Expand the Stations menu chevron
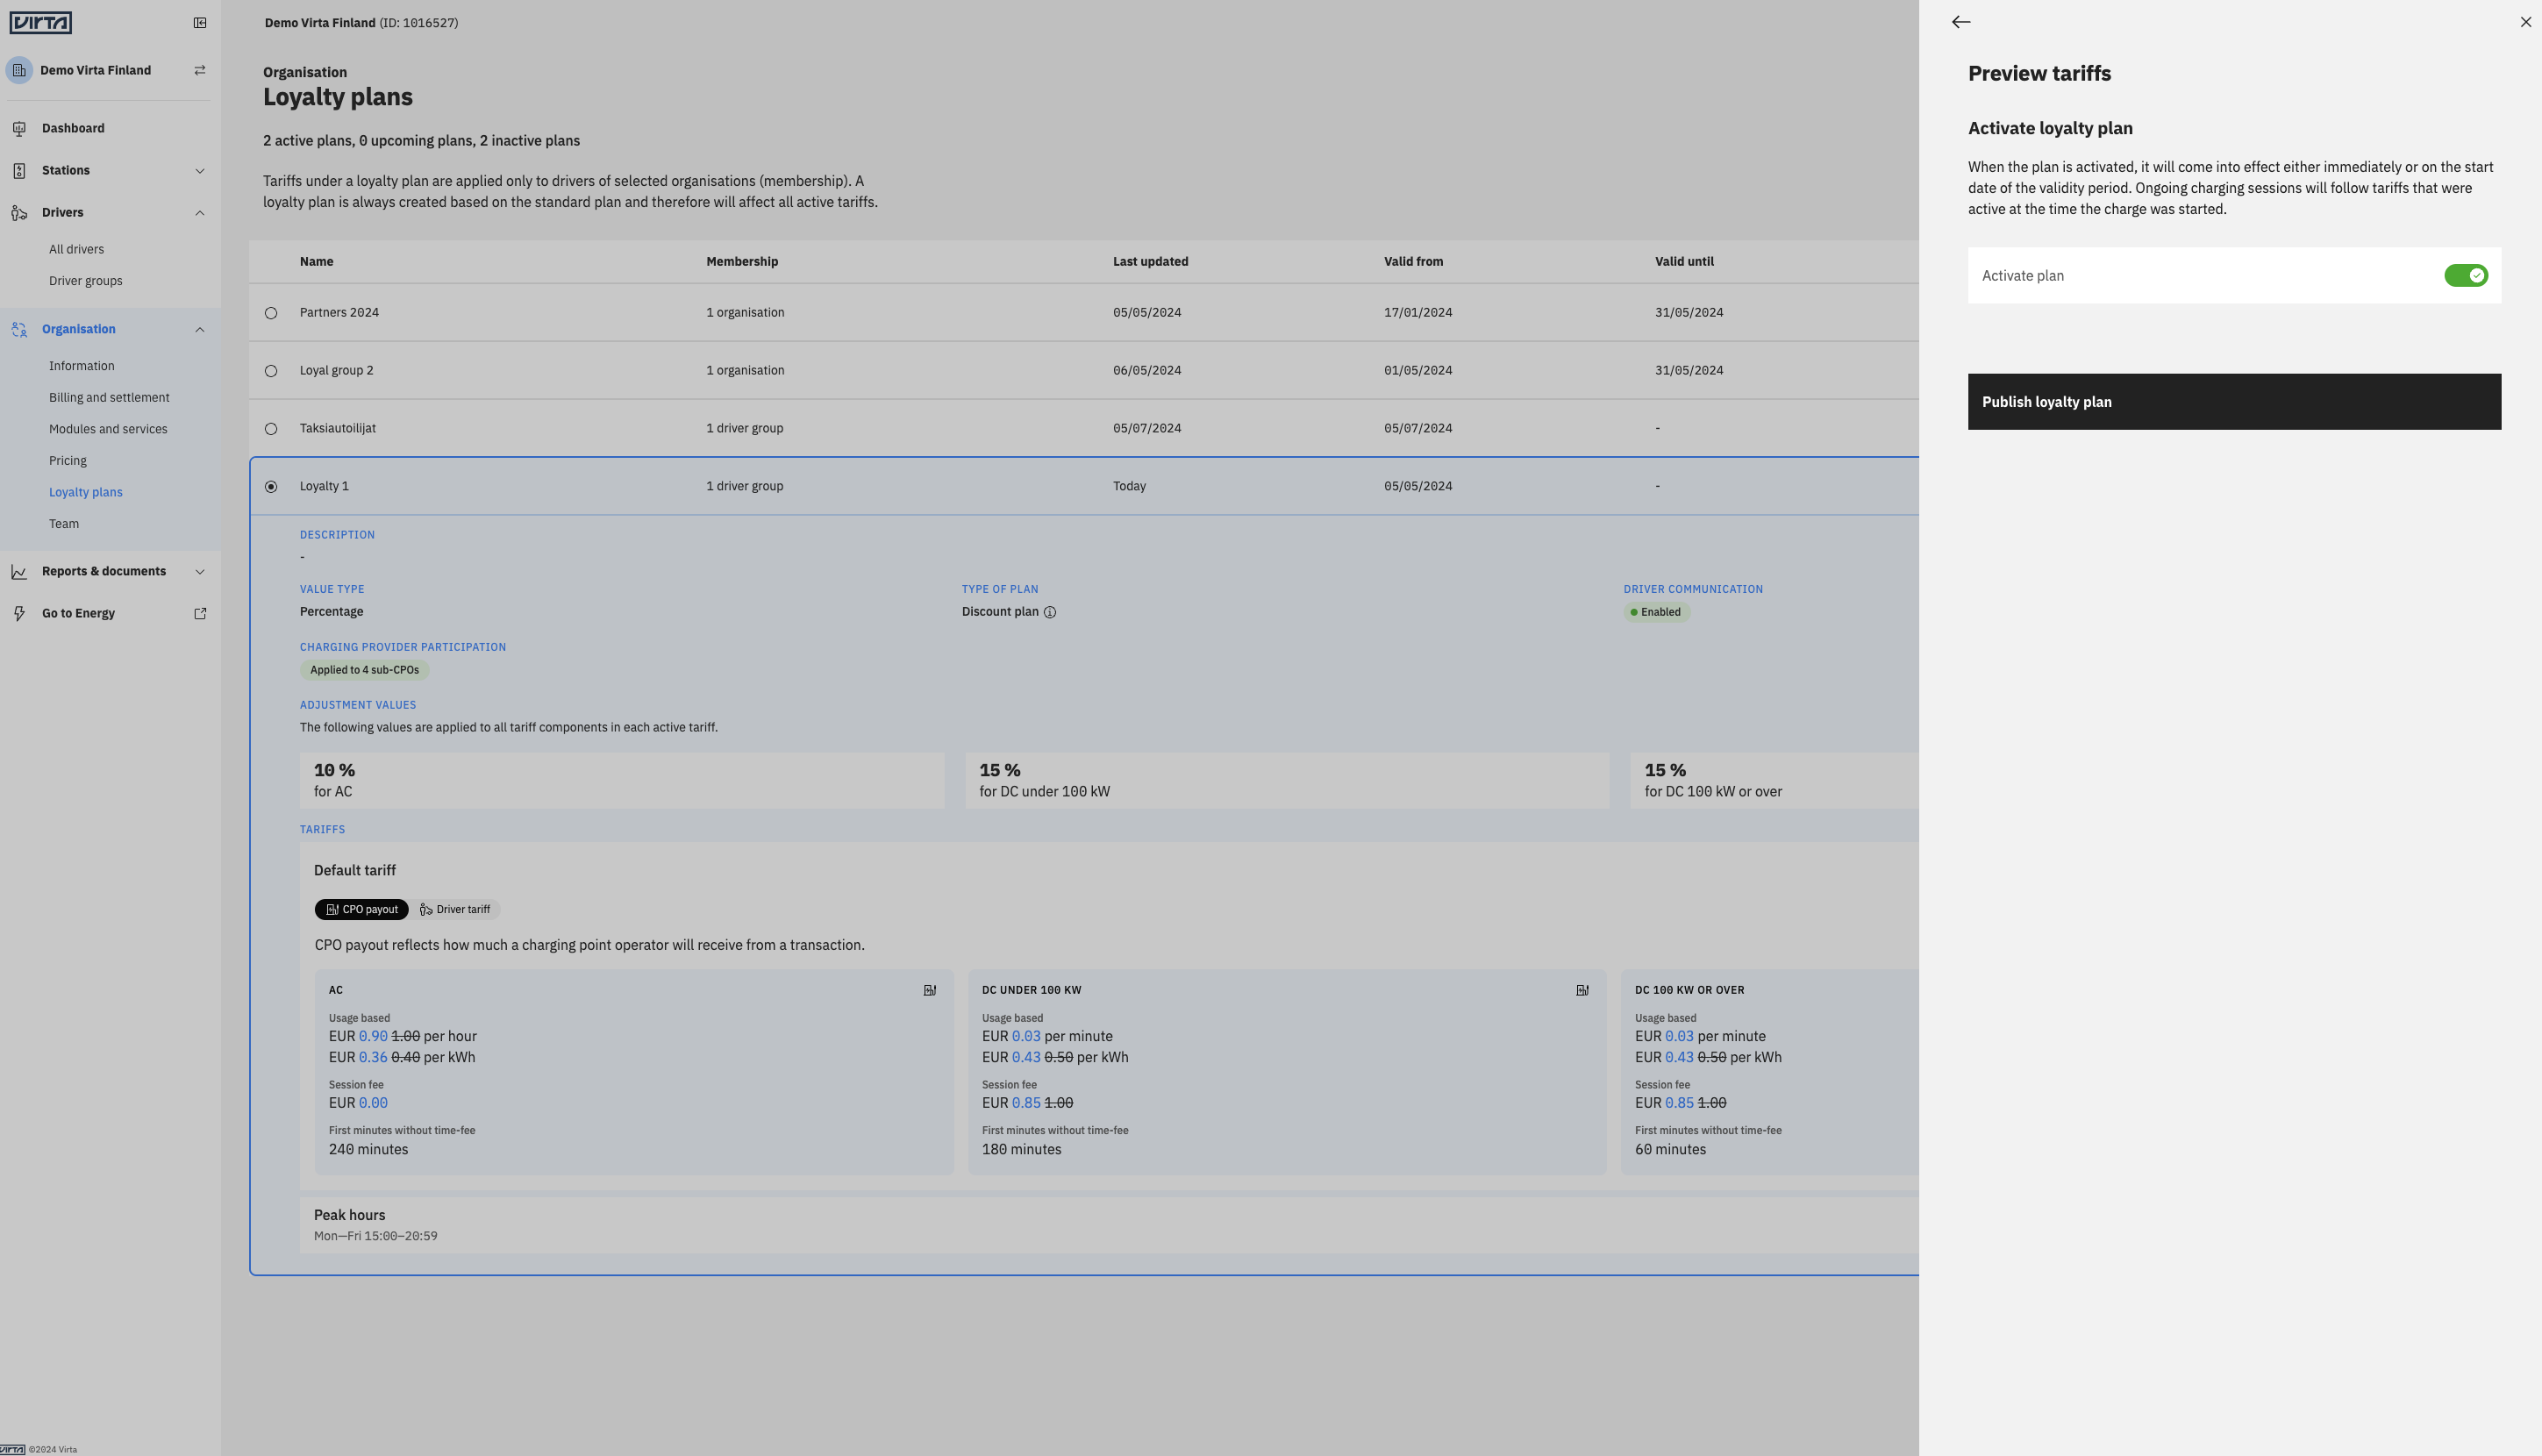 200,171
